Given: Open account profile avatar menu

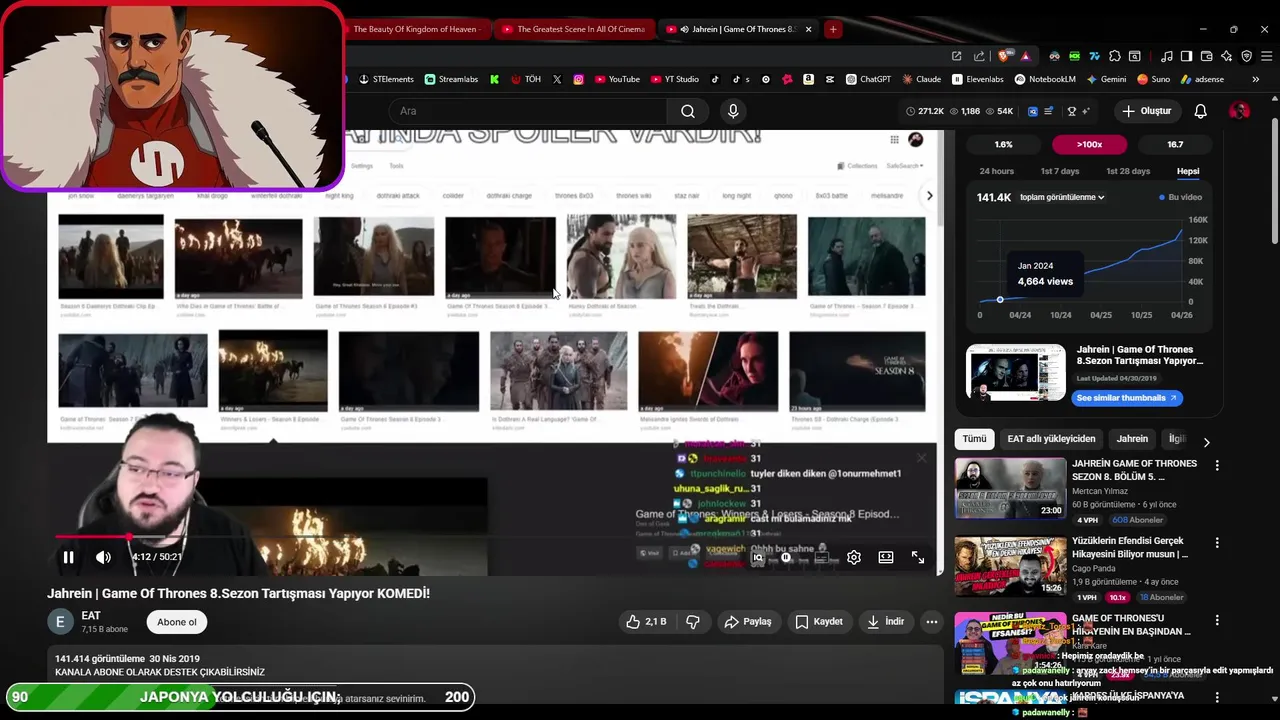Looking at the screenshot, I should [1239, 111].
